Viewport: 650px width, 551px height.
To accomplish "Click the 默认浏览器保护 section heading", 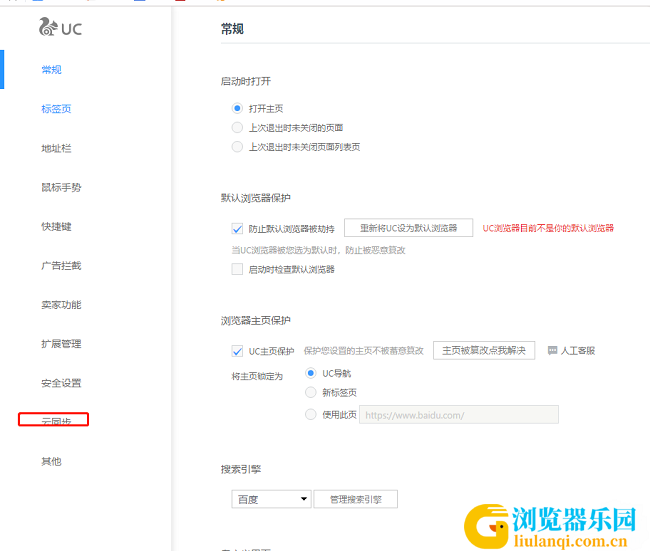I will point(256,198).
